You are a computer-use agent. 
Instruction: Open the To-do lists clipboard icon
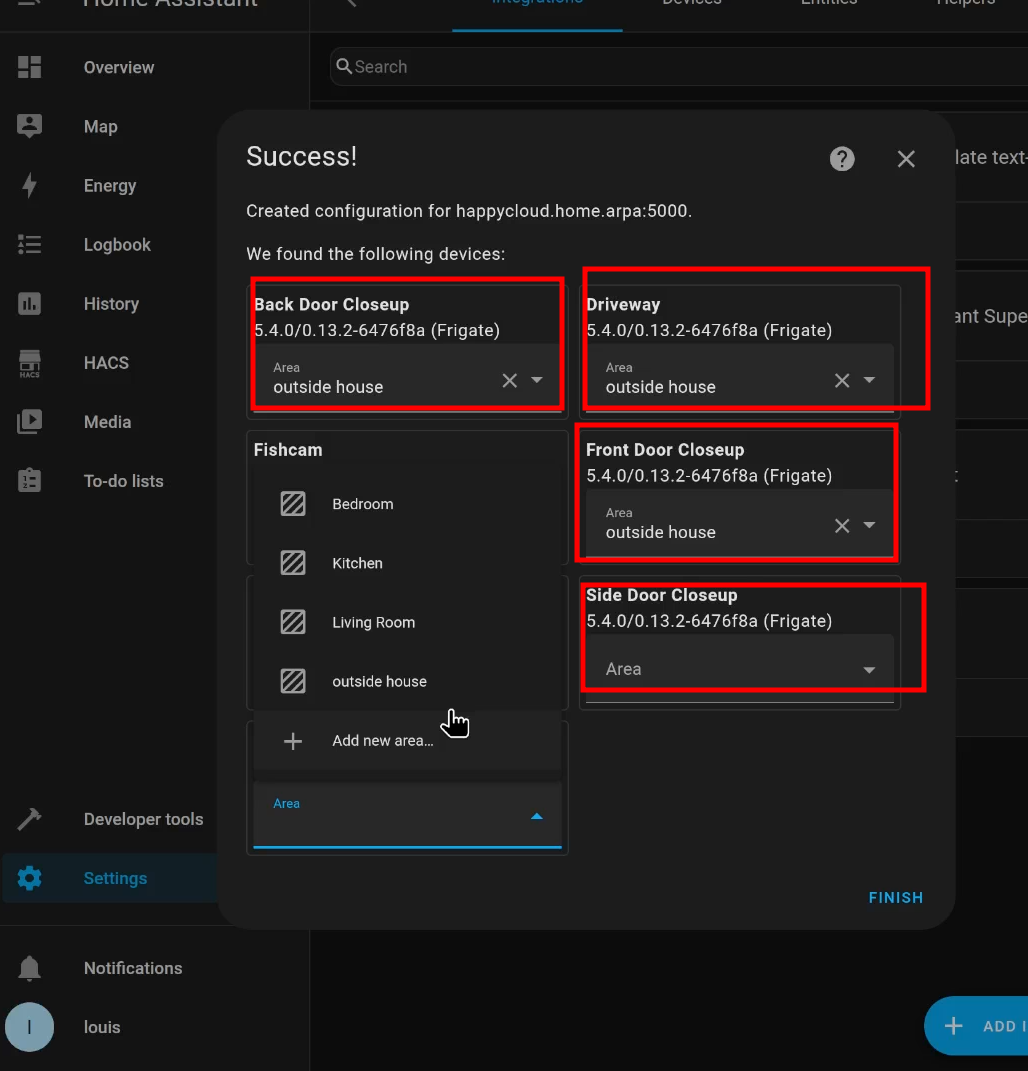coord(29,480)
